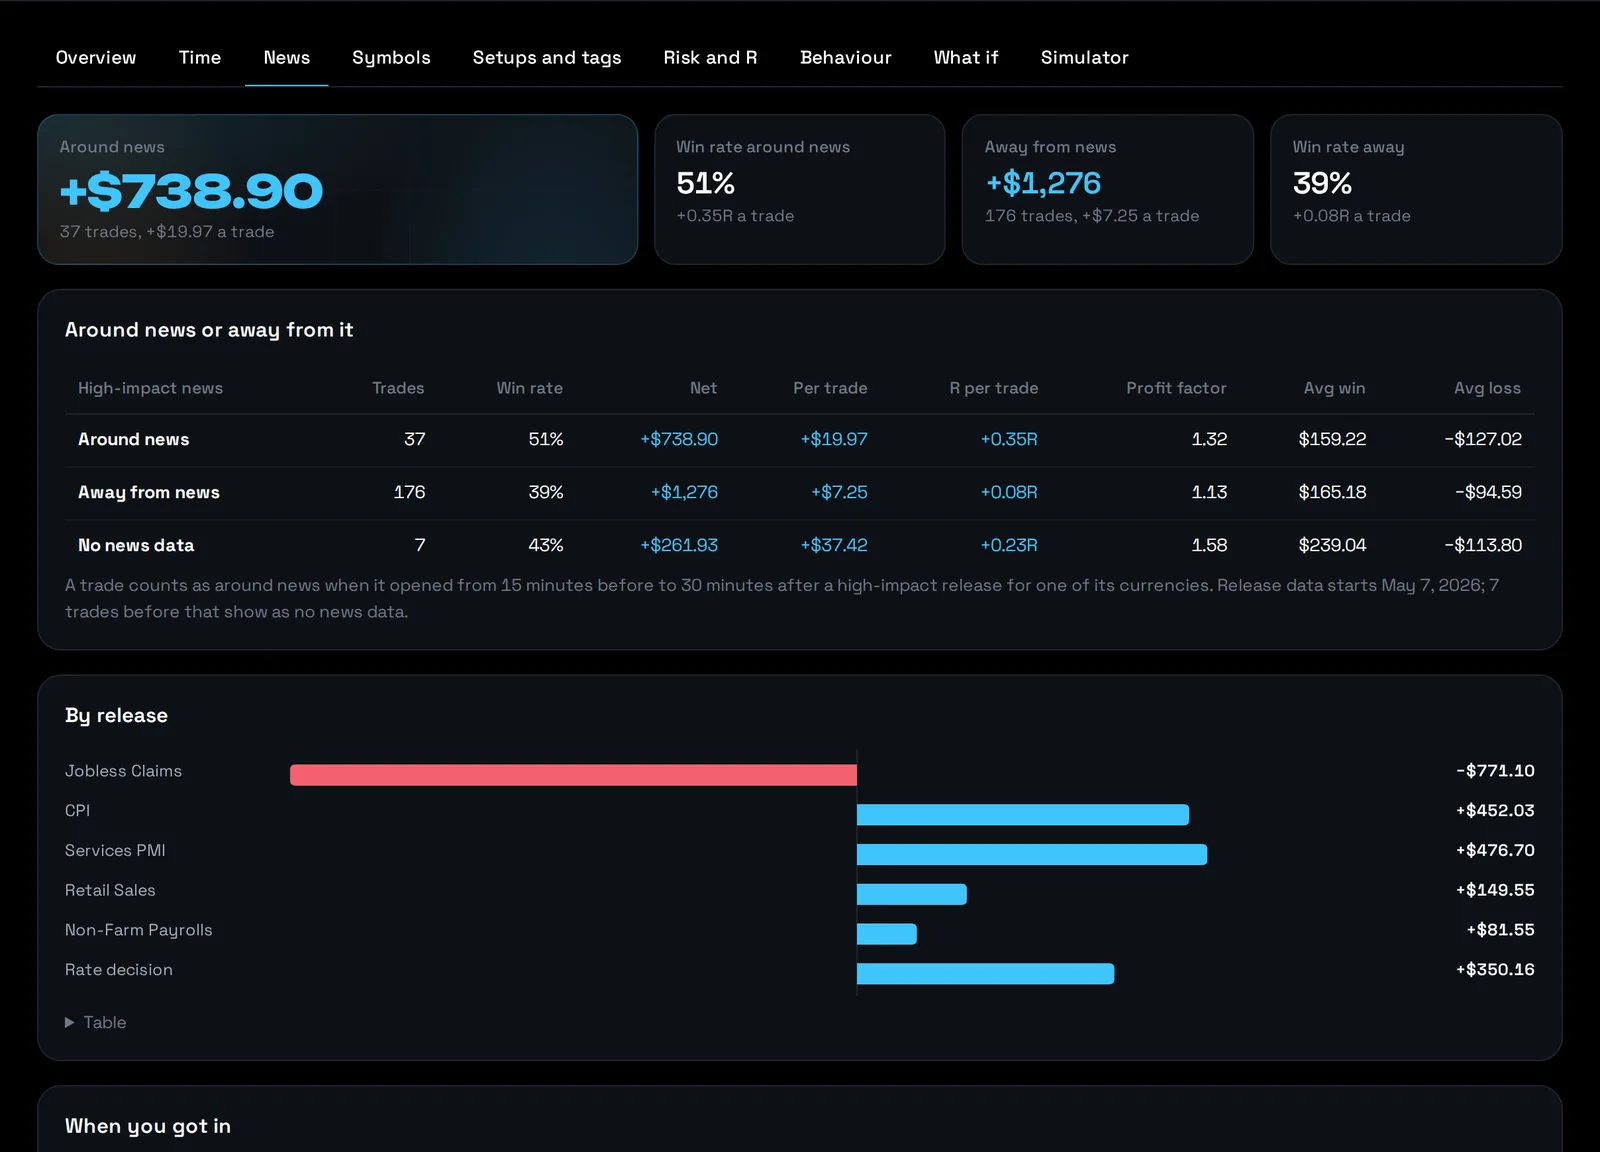Click the Around news +$738.90 summary card
The image size is (1600, 1152).
(x=338, y=189)
